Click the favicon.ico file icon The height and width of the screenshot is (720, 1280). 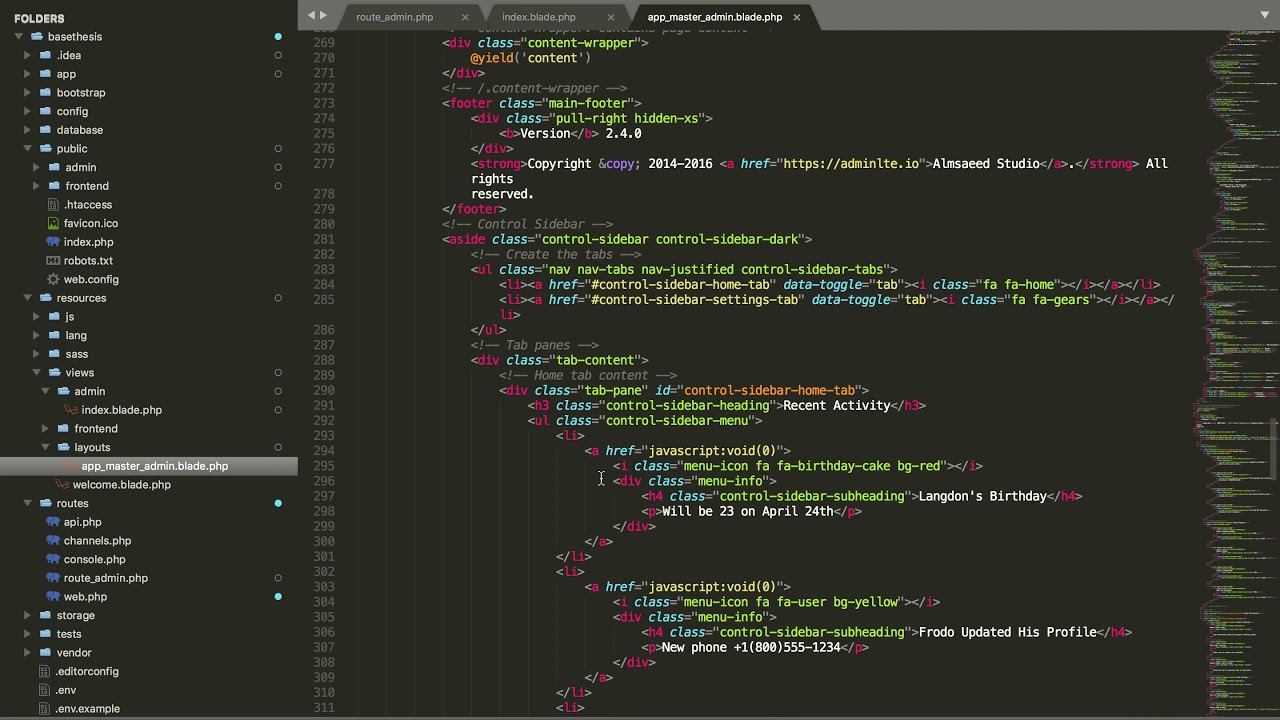(x=54, y=223)
